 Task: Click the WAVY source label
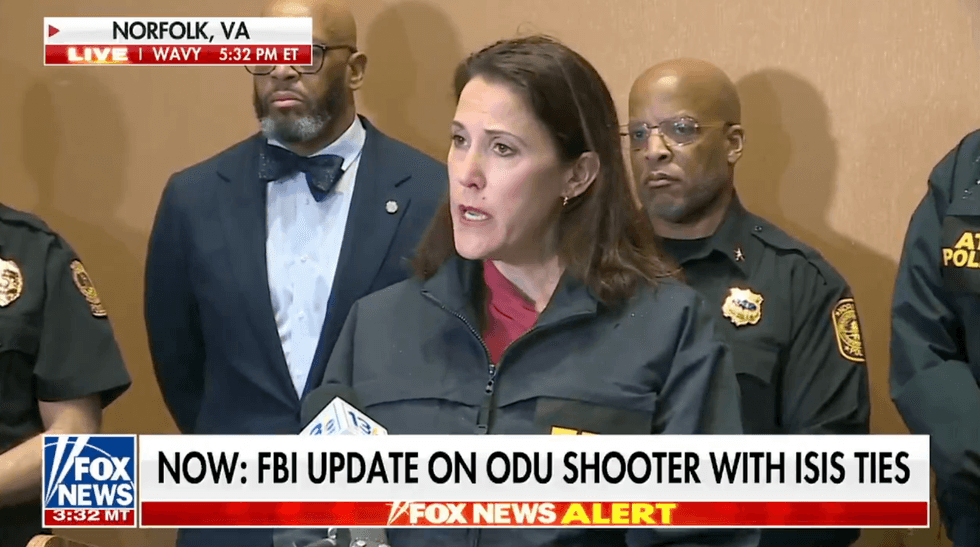177,54
